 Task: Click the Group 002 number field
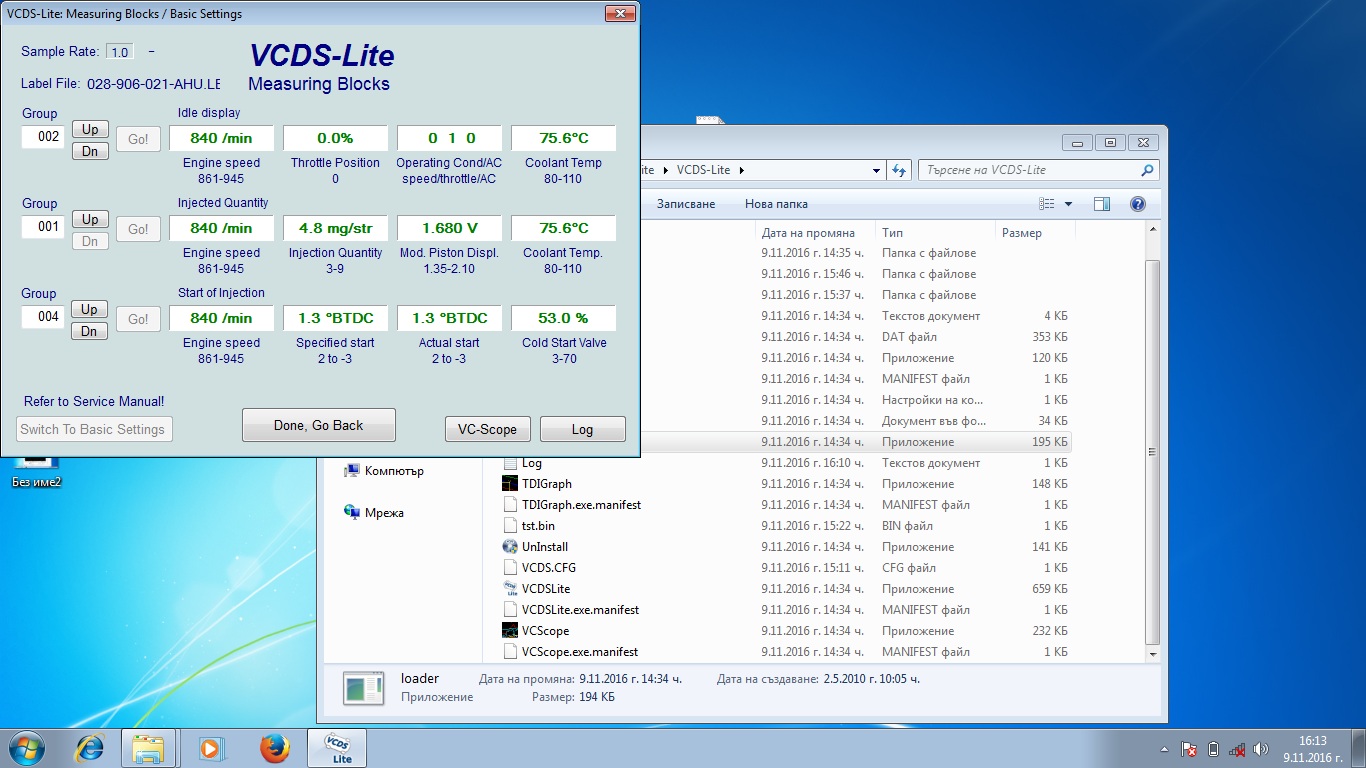44,137
